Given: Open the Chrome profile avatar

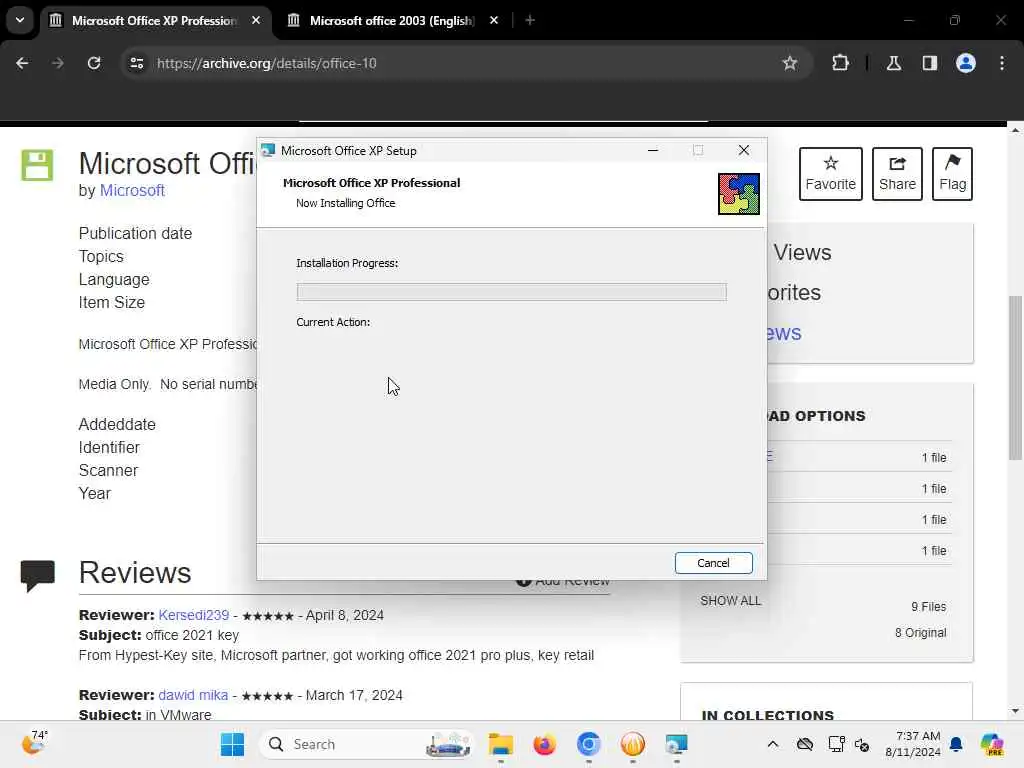Looking at the screenshot, I should pos(965,63).
